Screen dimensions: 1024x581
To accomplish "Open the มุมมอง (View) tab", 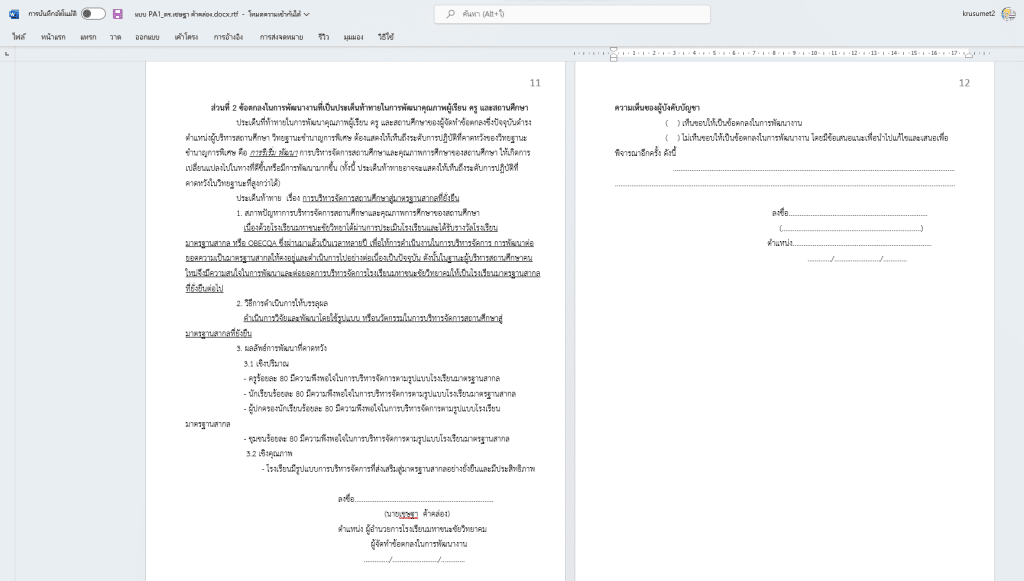I will coord(353,37).
